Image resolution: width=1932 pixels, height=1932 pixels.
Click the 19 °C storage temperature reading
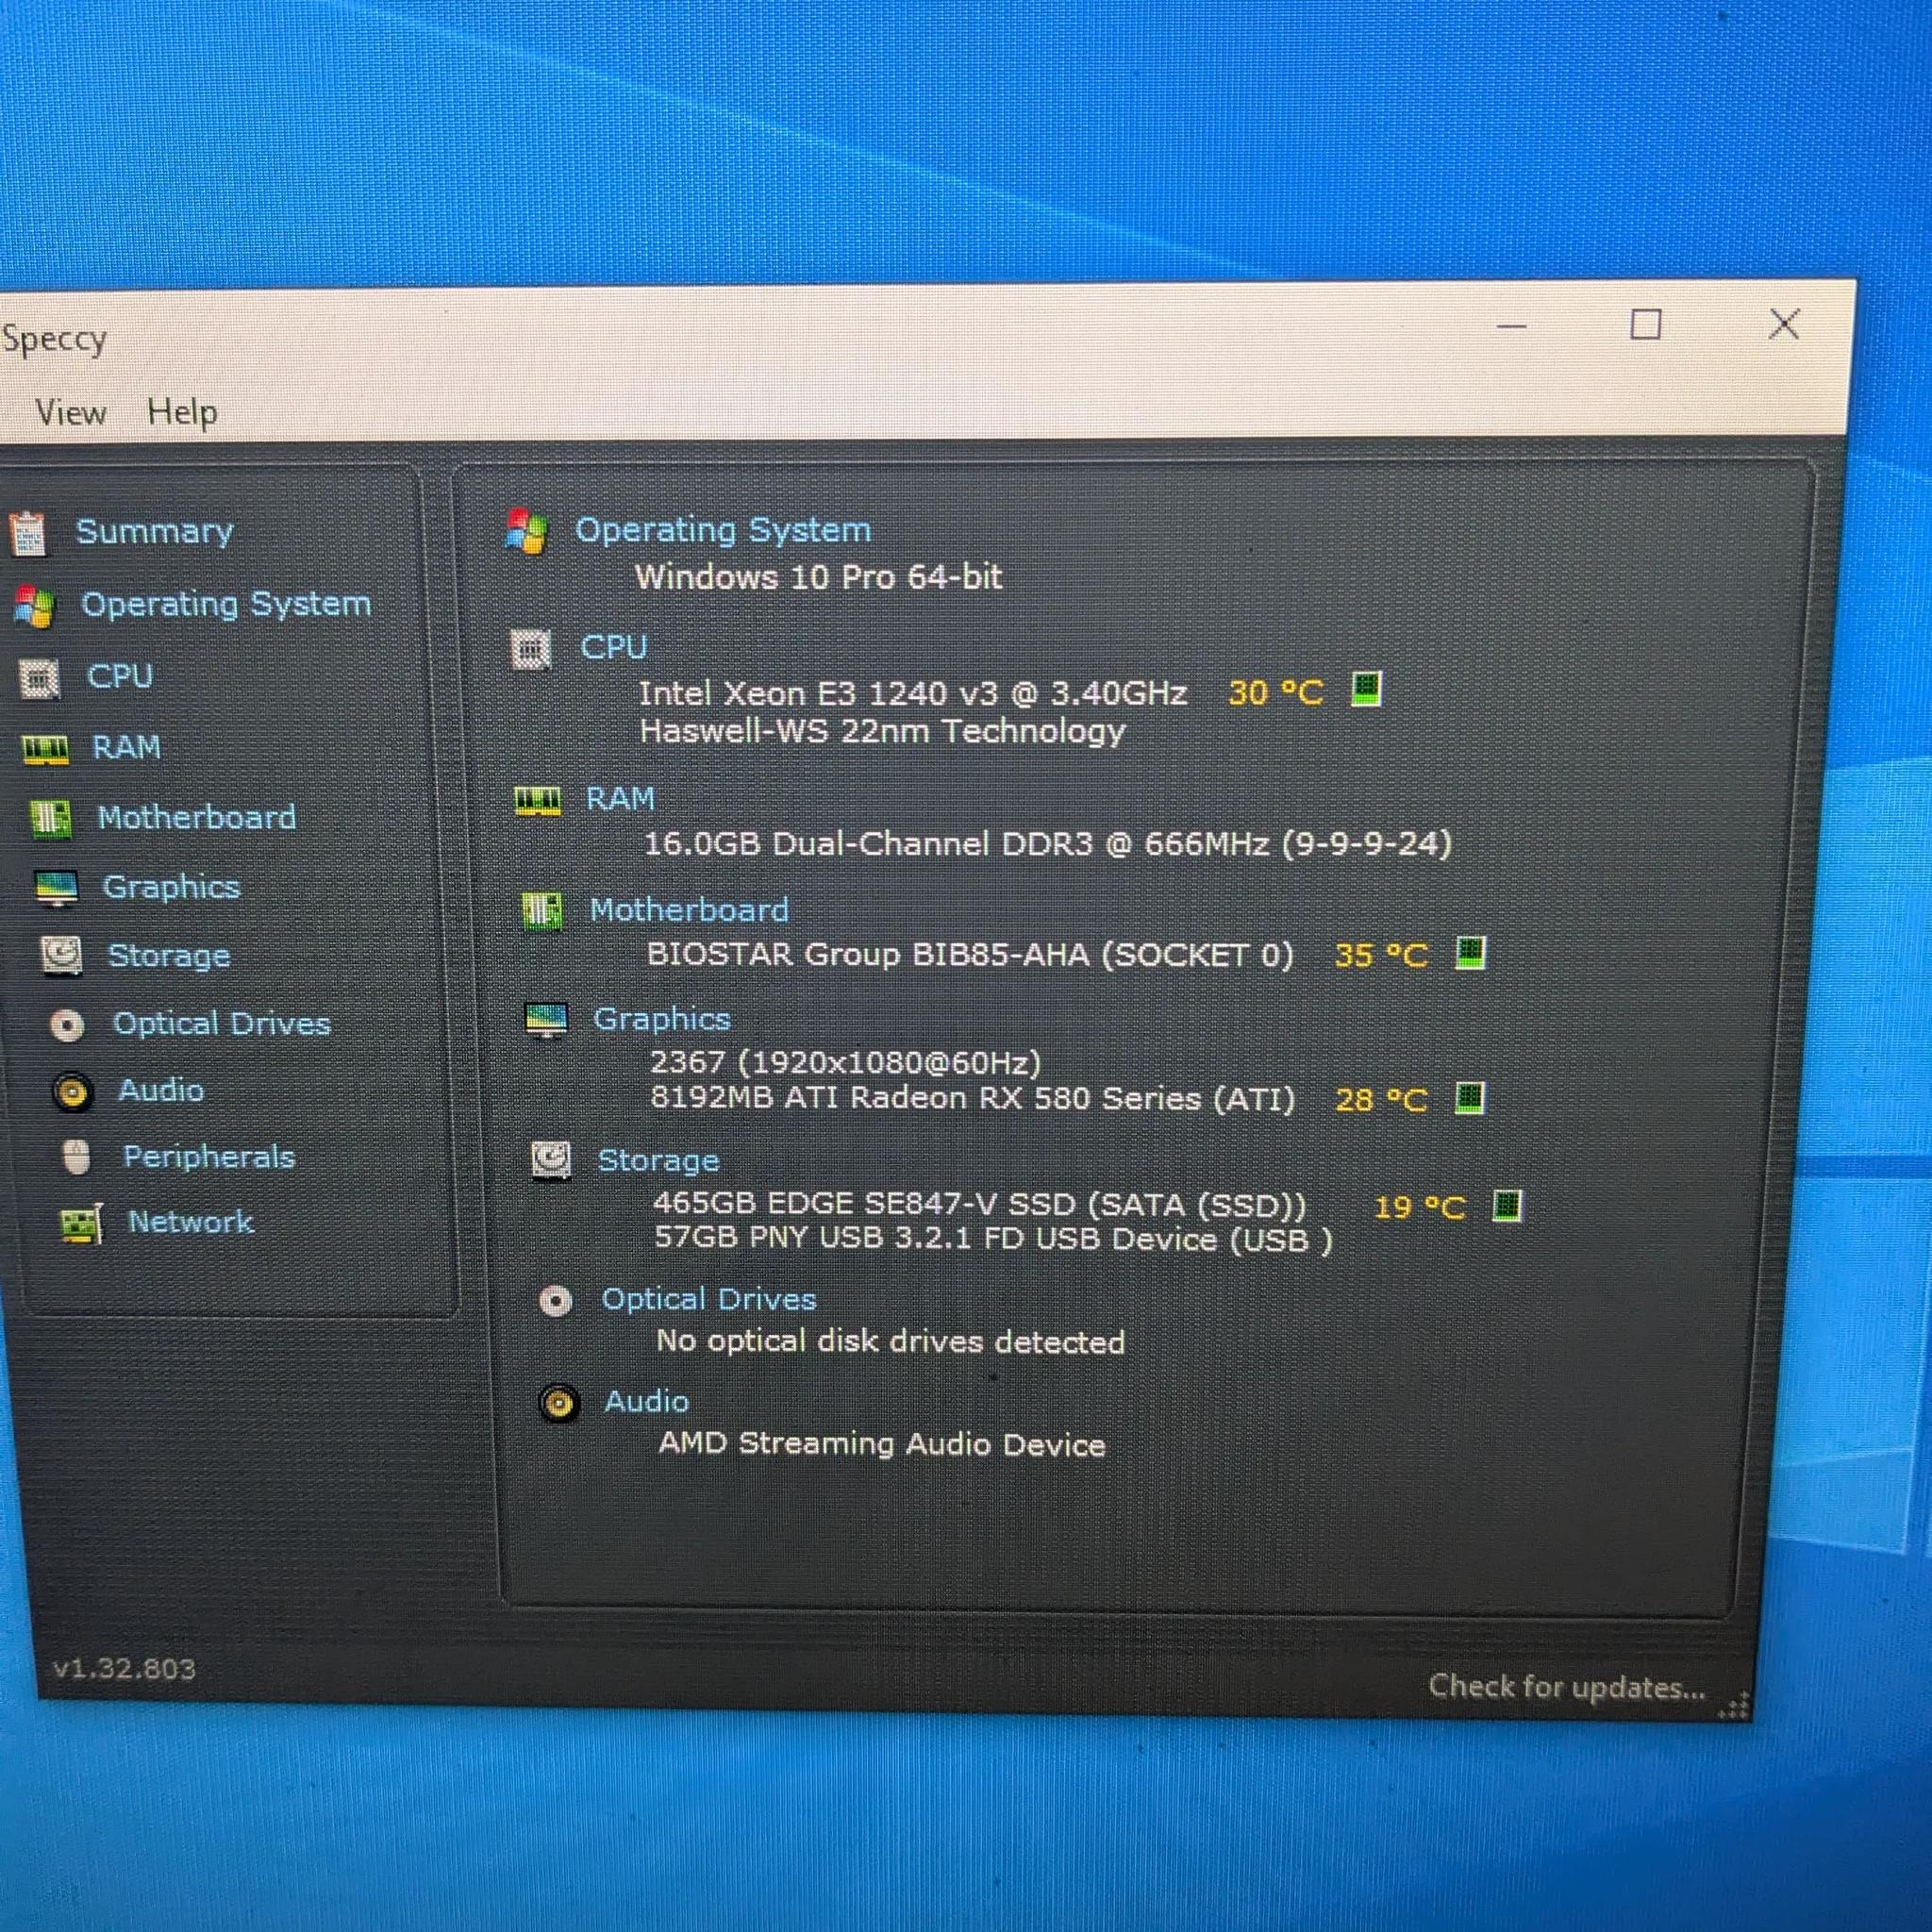tap(1418, 1208)
